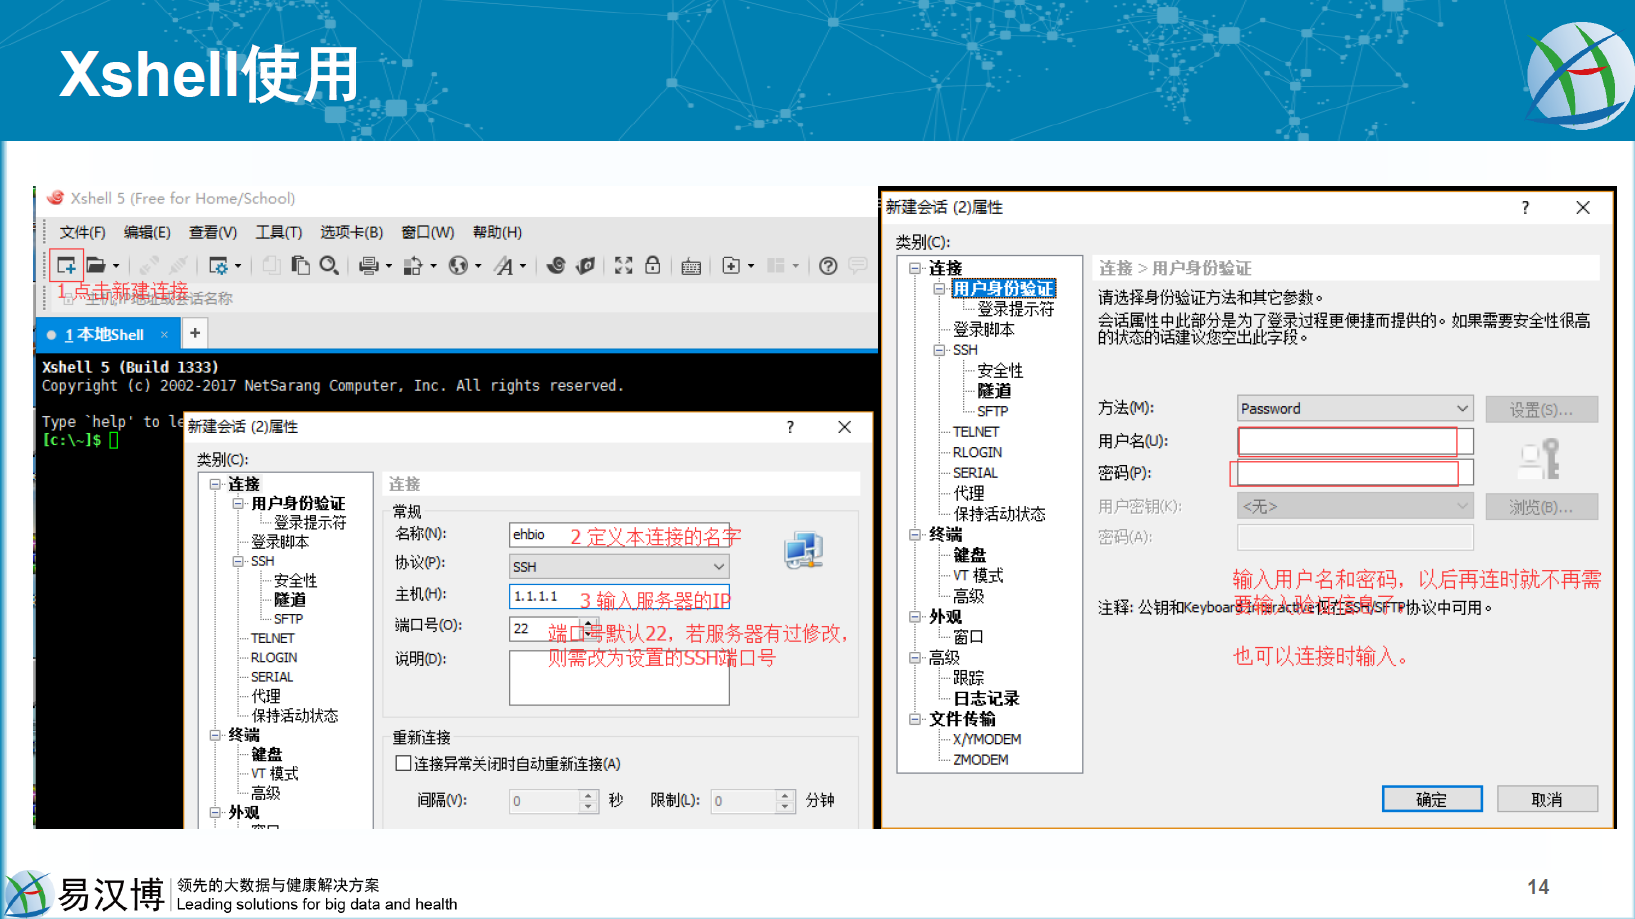1635x919 pixels.
Task: Close the 本地Shell tab with its x
Action: point(164,334)
